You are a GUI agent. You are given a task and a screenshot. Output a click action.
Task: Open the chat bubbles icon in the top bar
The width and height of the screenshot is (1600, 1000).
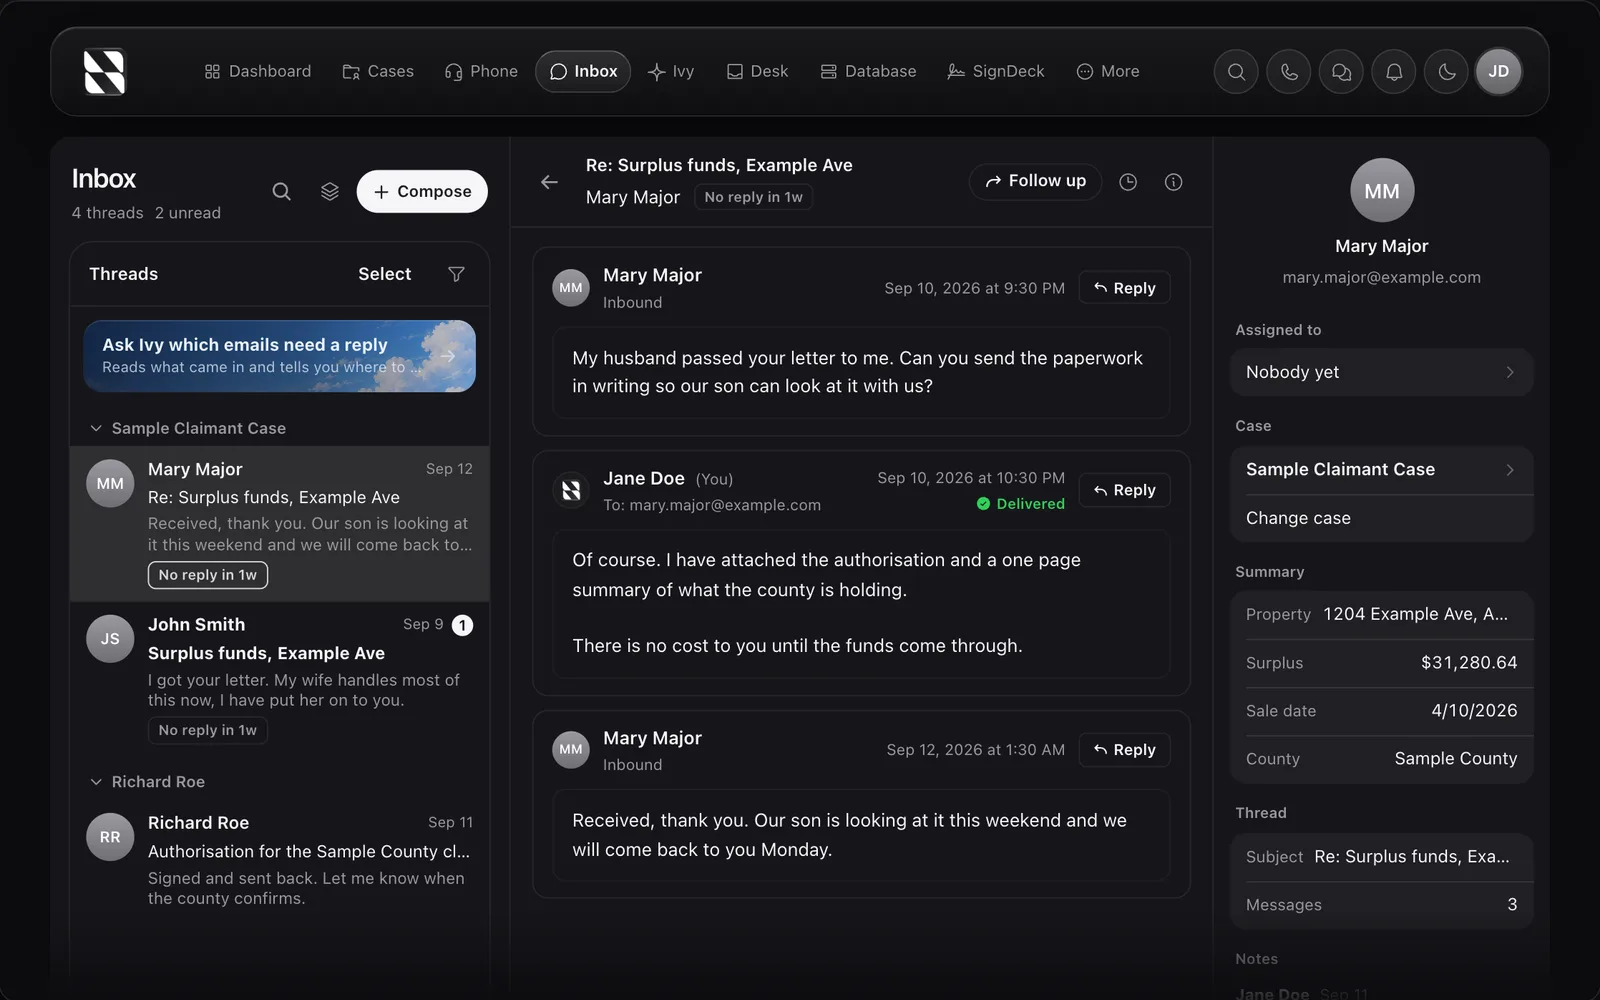[1342, 72]
